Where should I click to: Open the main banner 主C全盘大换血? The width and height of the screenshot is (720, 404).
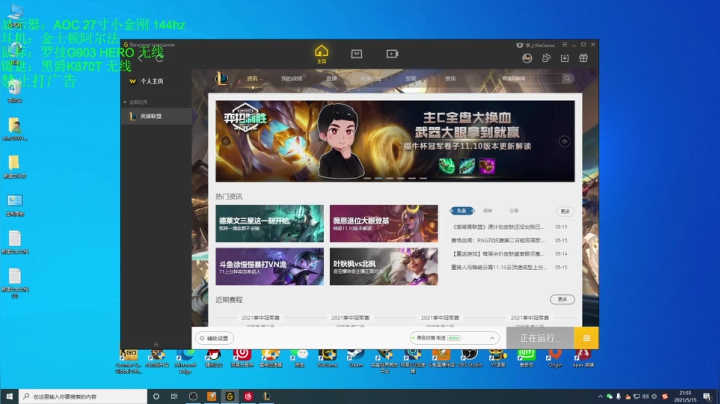tap(395, 141)
